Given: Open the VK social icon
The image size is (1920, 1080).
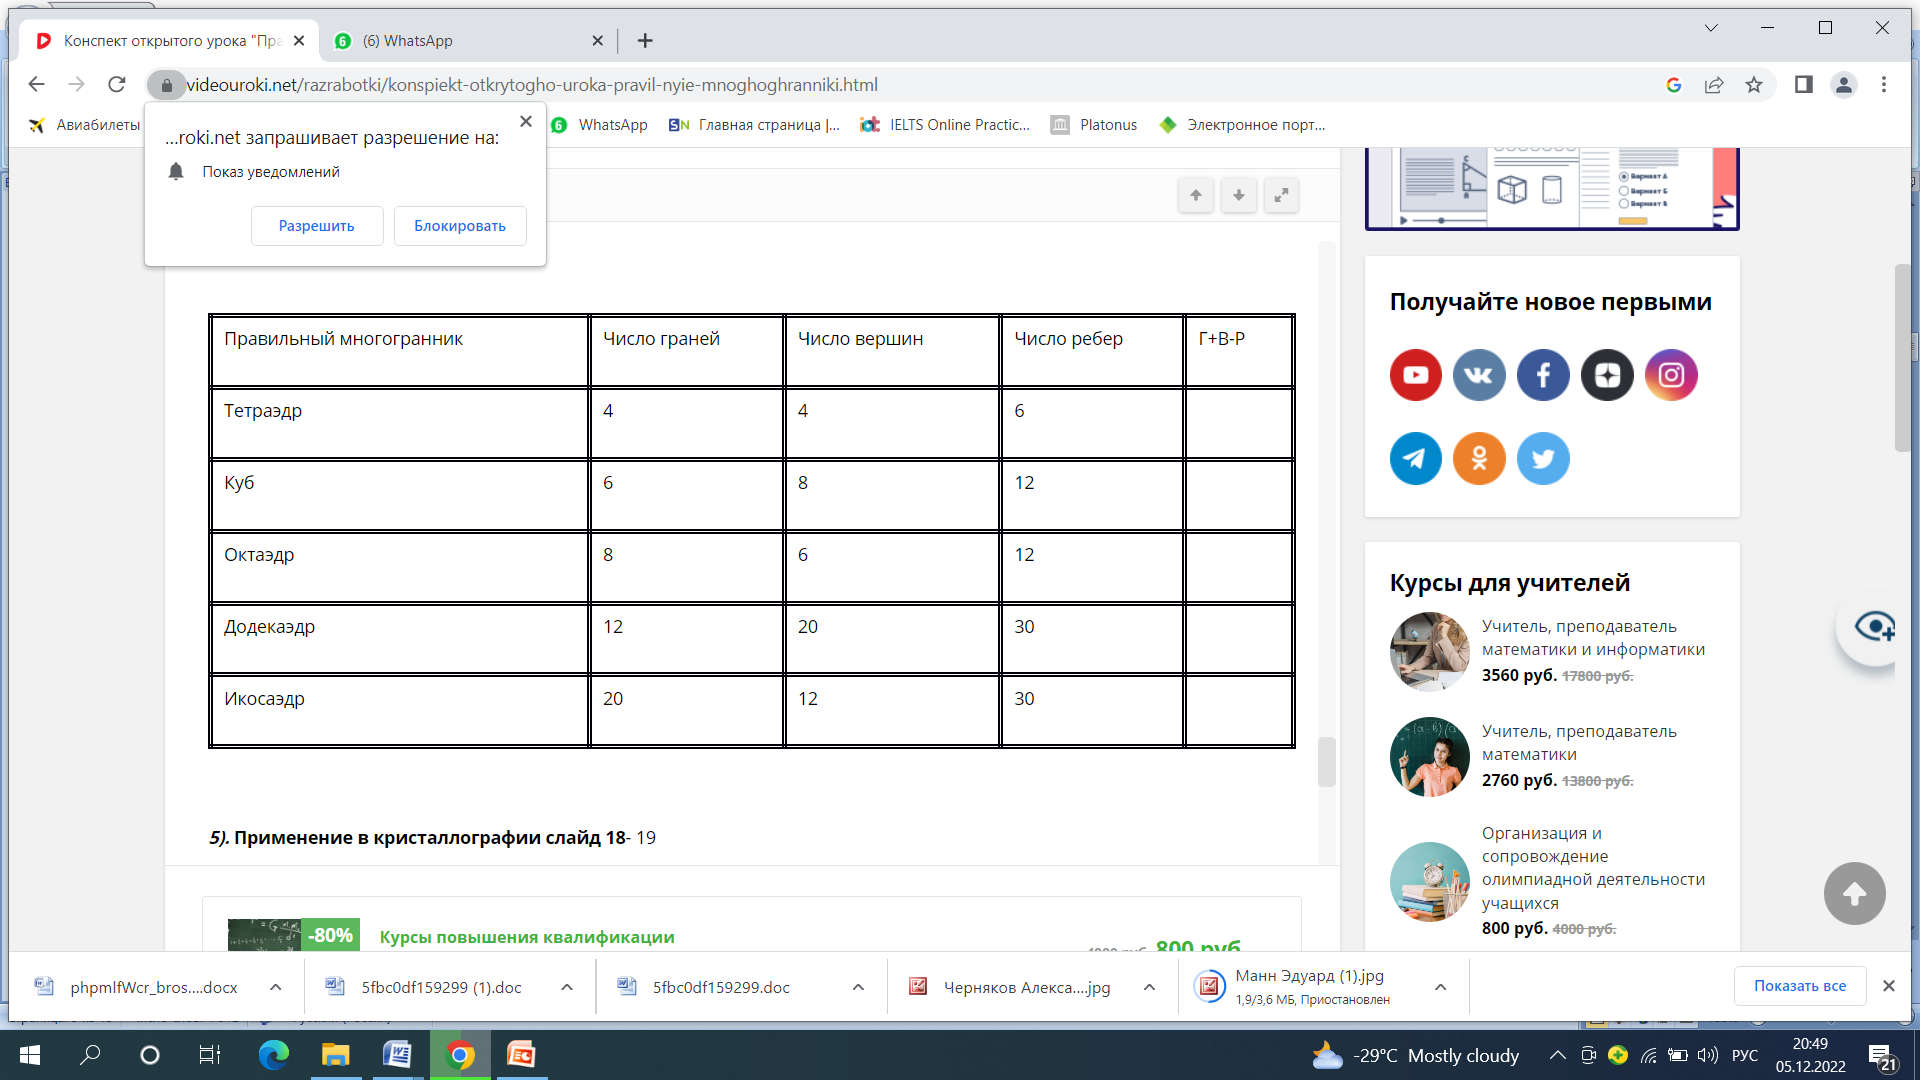Looking at the screenshot, I should [1479, 375].
